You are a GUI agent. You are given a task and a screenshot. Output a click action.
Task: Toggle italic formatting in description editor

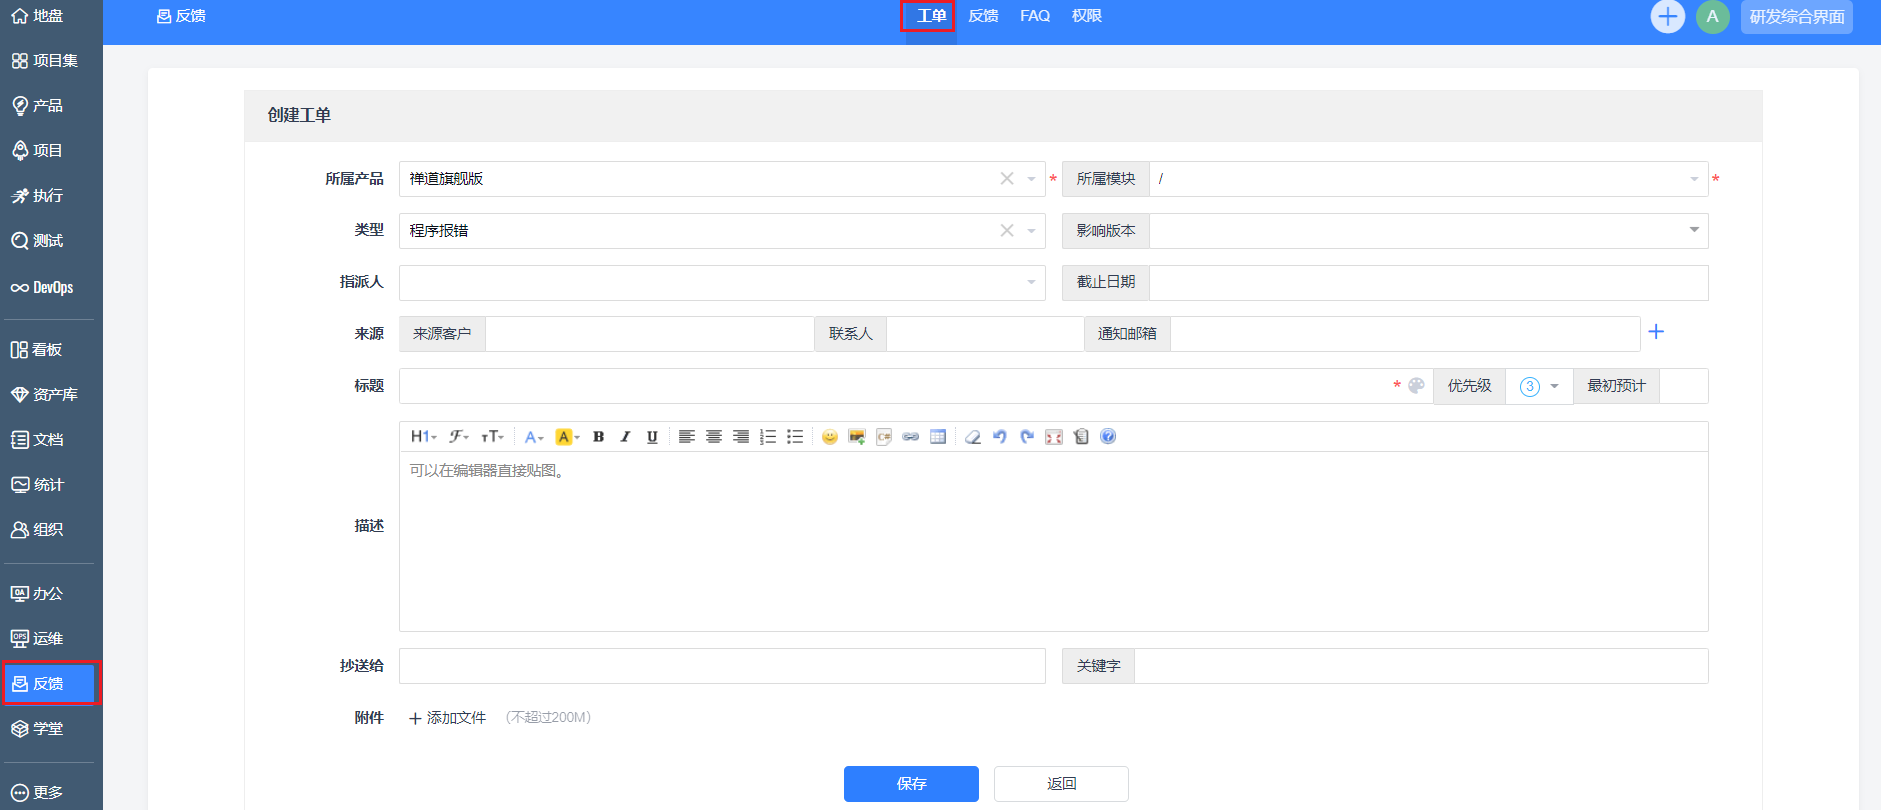click(x=625, y=437)
